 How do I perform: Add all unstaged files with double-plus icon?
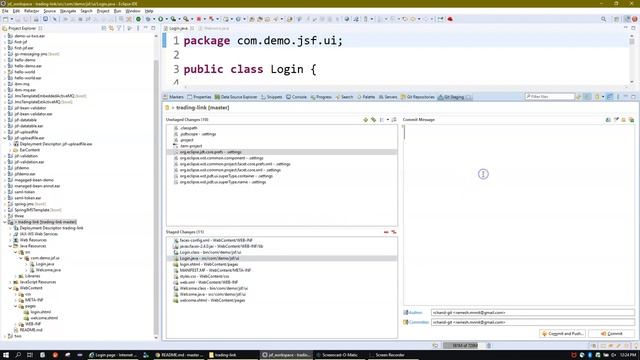point(373,120)
